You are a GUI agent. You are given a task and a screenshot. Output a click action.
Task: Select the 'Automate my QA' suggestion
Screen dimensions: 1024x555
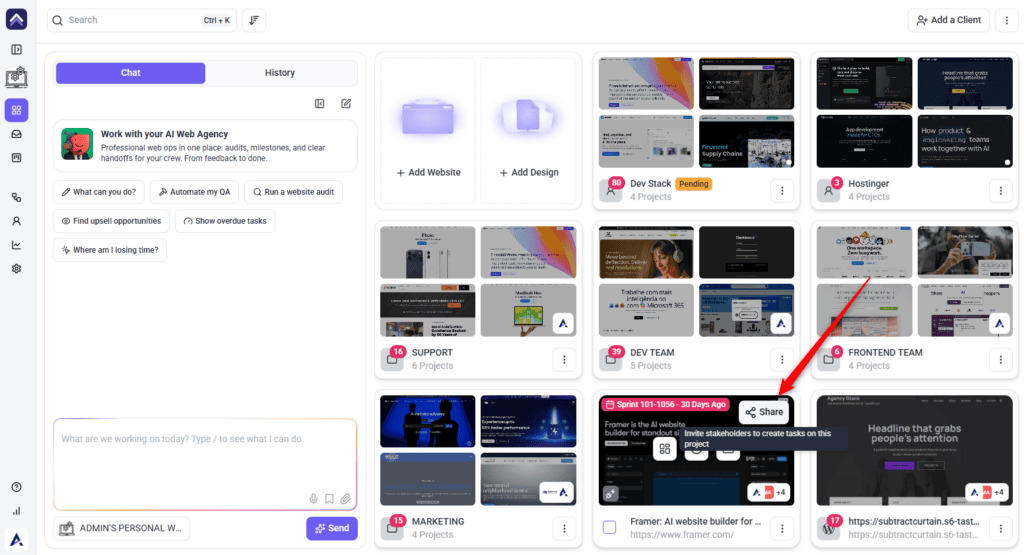click(195, 192)
